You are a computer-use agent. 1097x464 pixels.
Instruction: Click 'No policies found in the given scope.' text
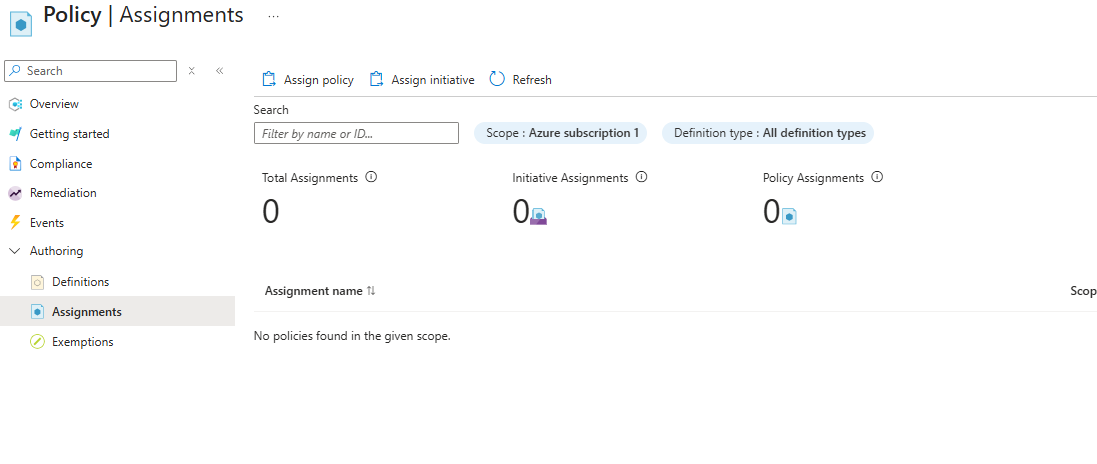click(x=352, y=336)
